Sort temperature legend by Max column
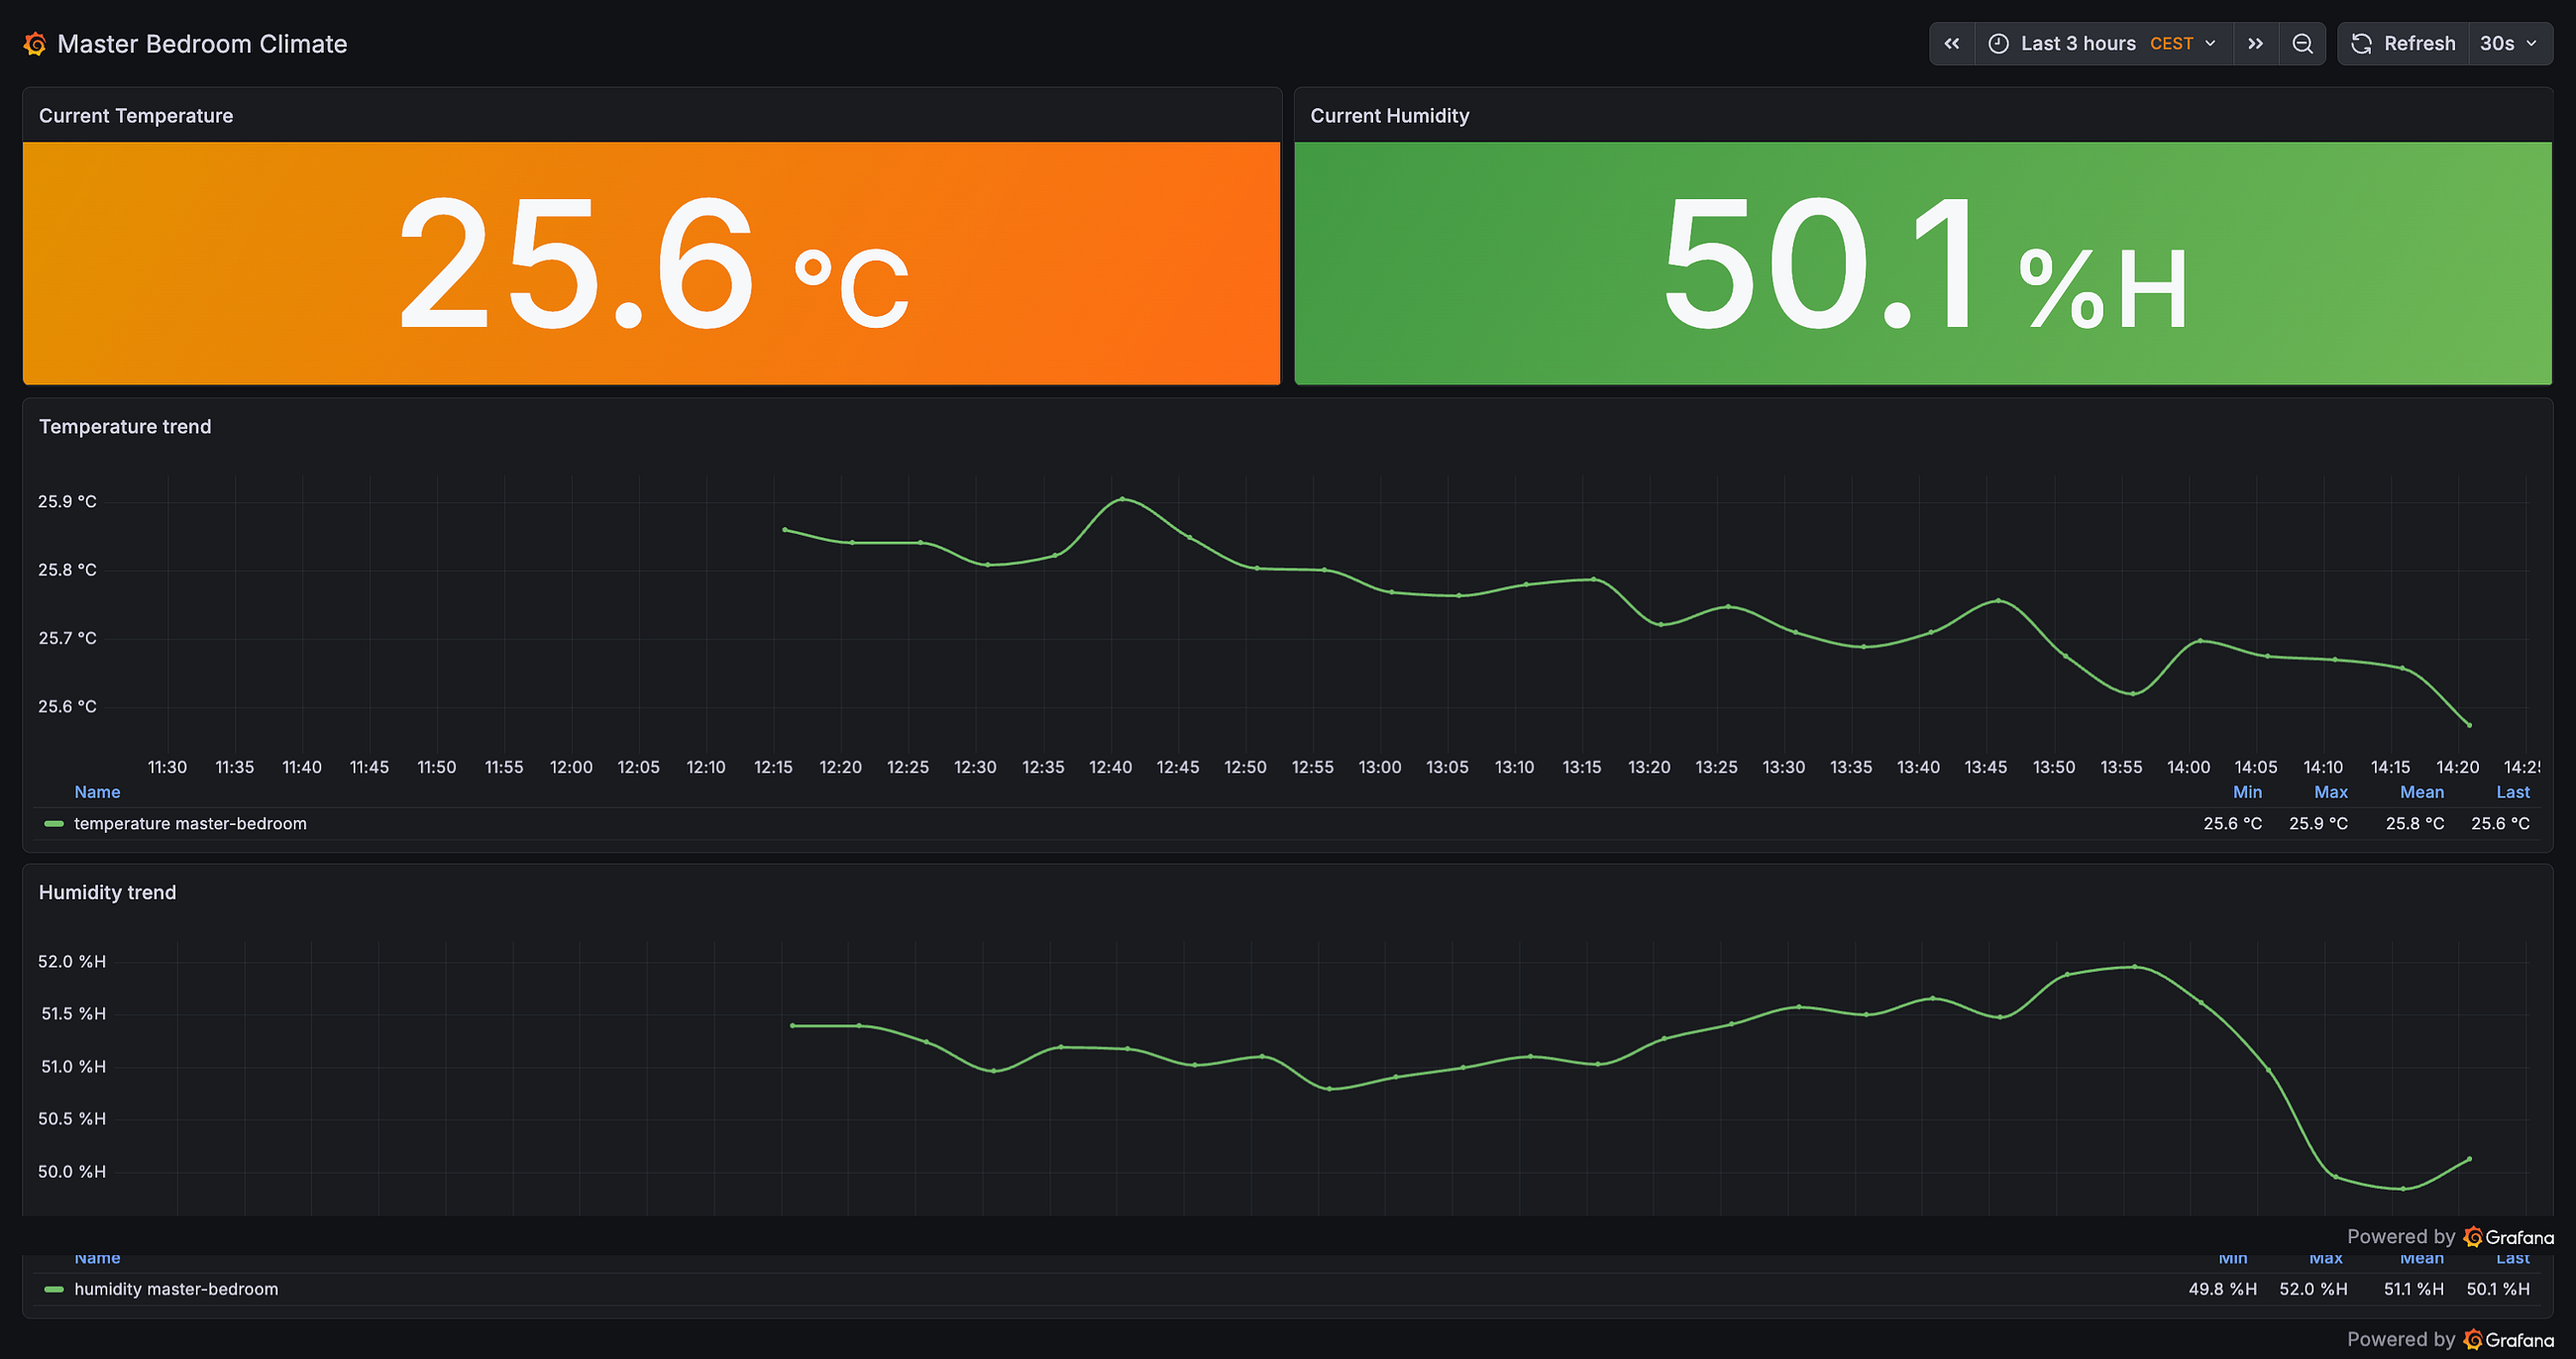 pyautogui.click(x=2330, y=792)
